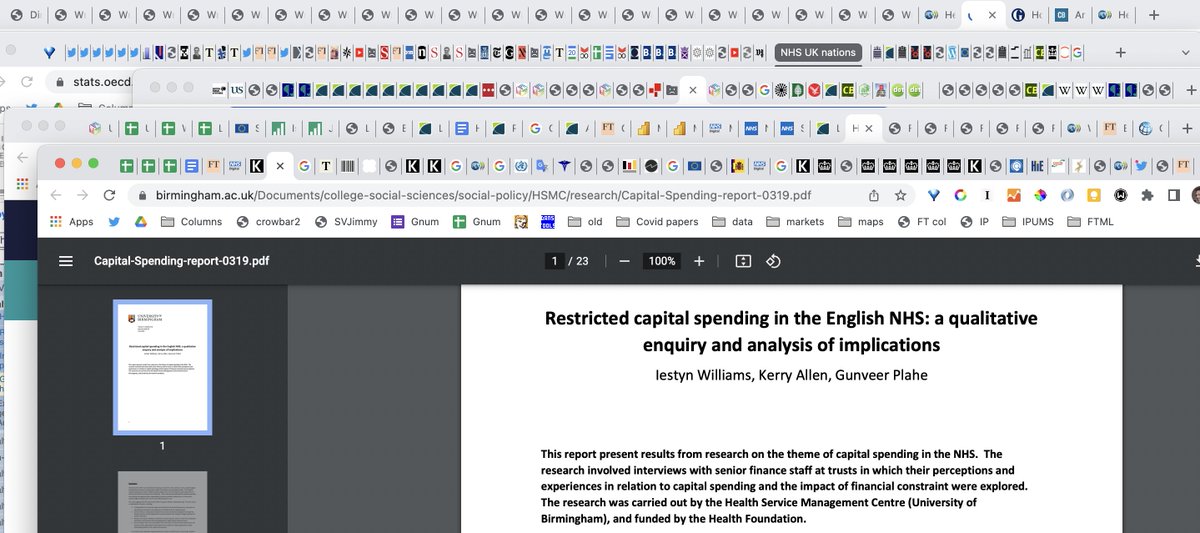
Task: Click the report title heading text
Action: point(791,331)
